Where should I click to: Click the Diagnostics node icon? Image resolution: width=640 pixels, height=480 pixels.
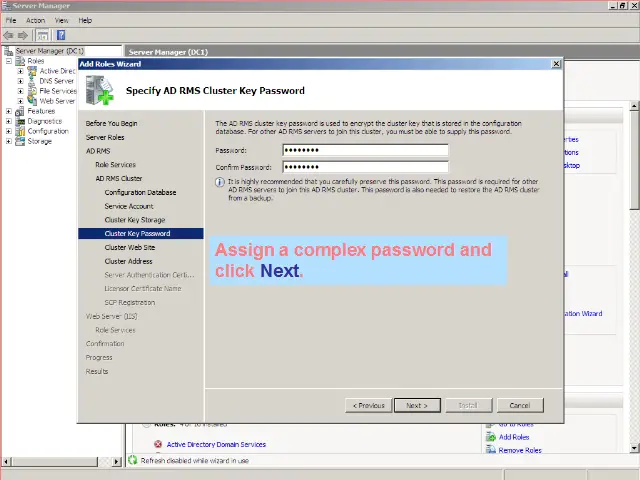coord(20,121)
